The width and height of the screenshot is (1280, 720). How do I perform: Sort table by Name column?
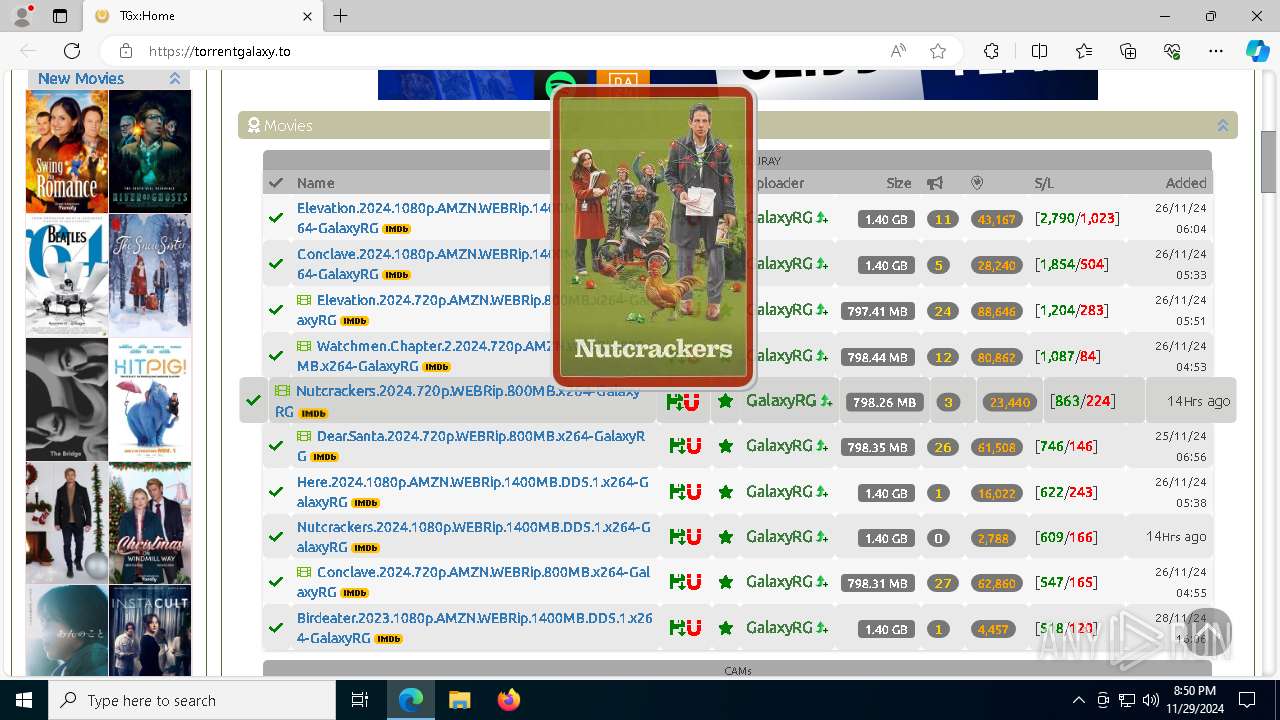pyautogui.click(x=315, y=183)
